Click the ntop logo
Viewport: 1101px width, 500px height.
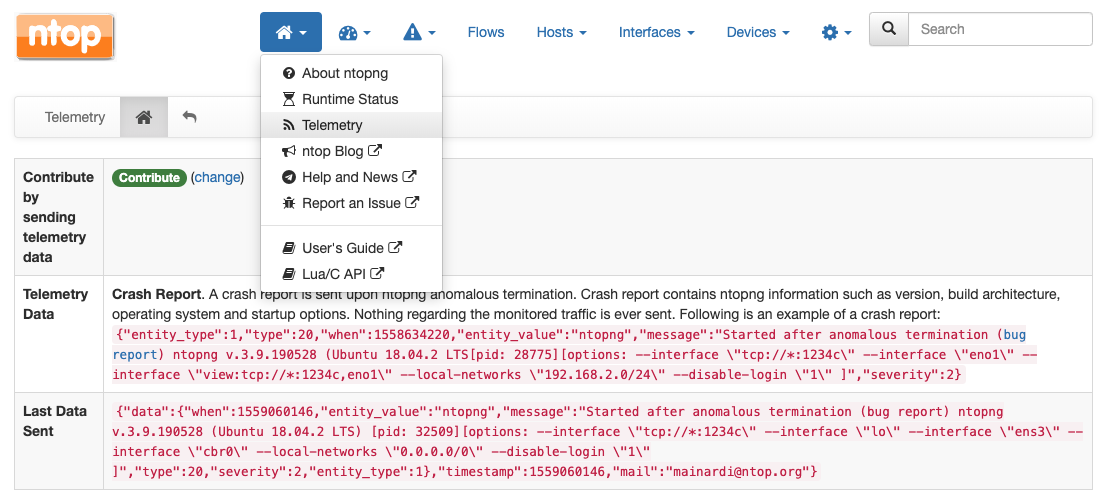(65, 37)
